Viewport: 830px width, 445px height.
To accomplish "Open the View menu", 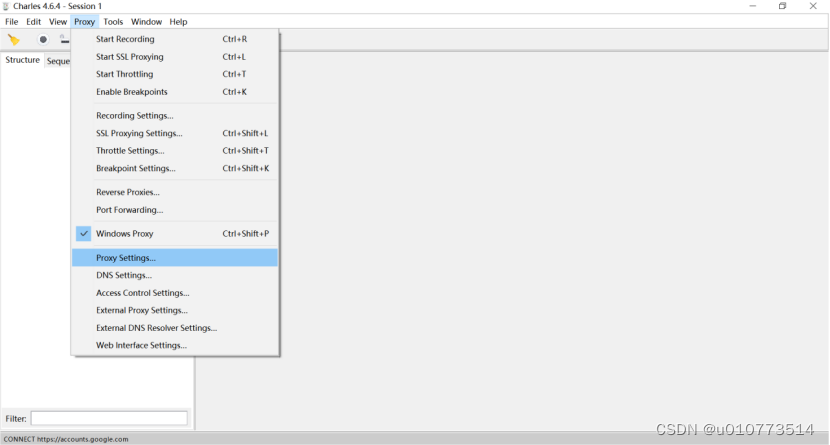I will [x=58, y=22].
